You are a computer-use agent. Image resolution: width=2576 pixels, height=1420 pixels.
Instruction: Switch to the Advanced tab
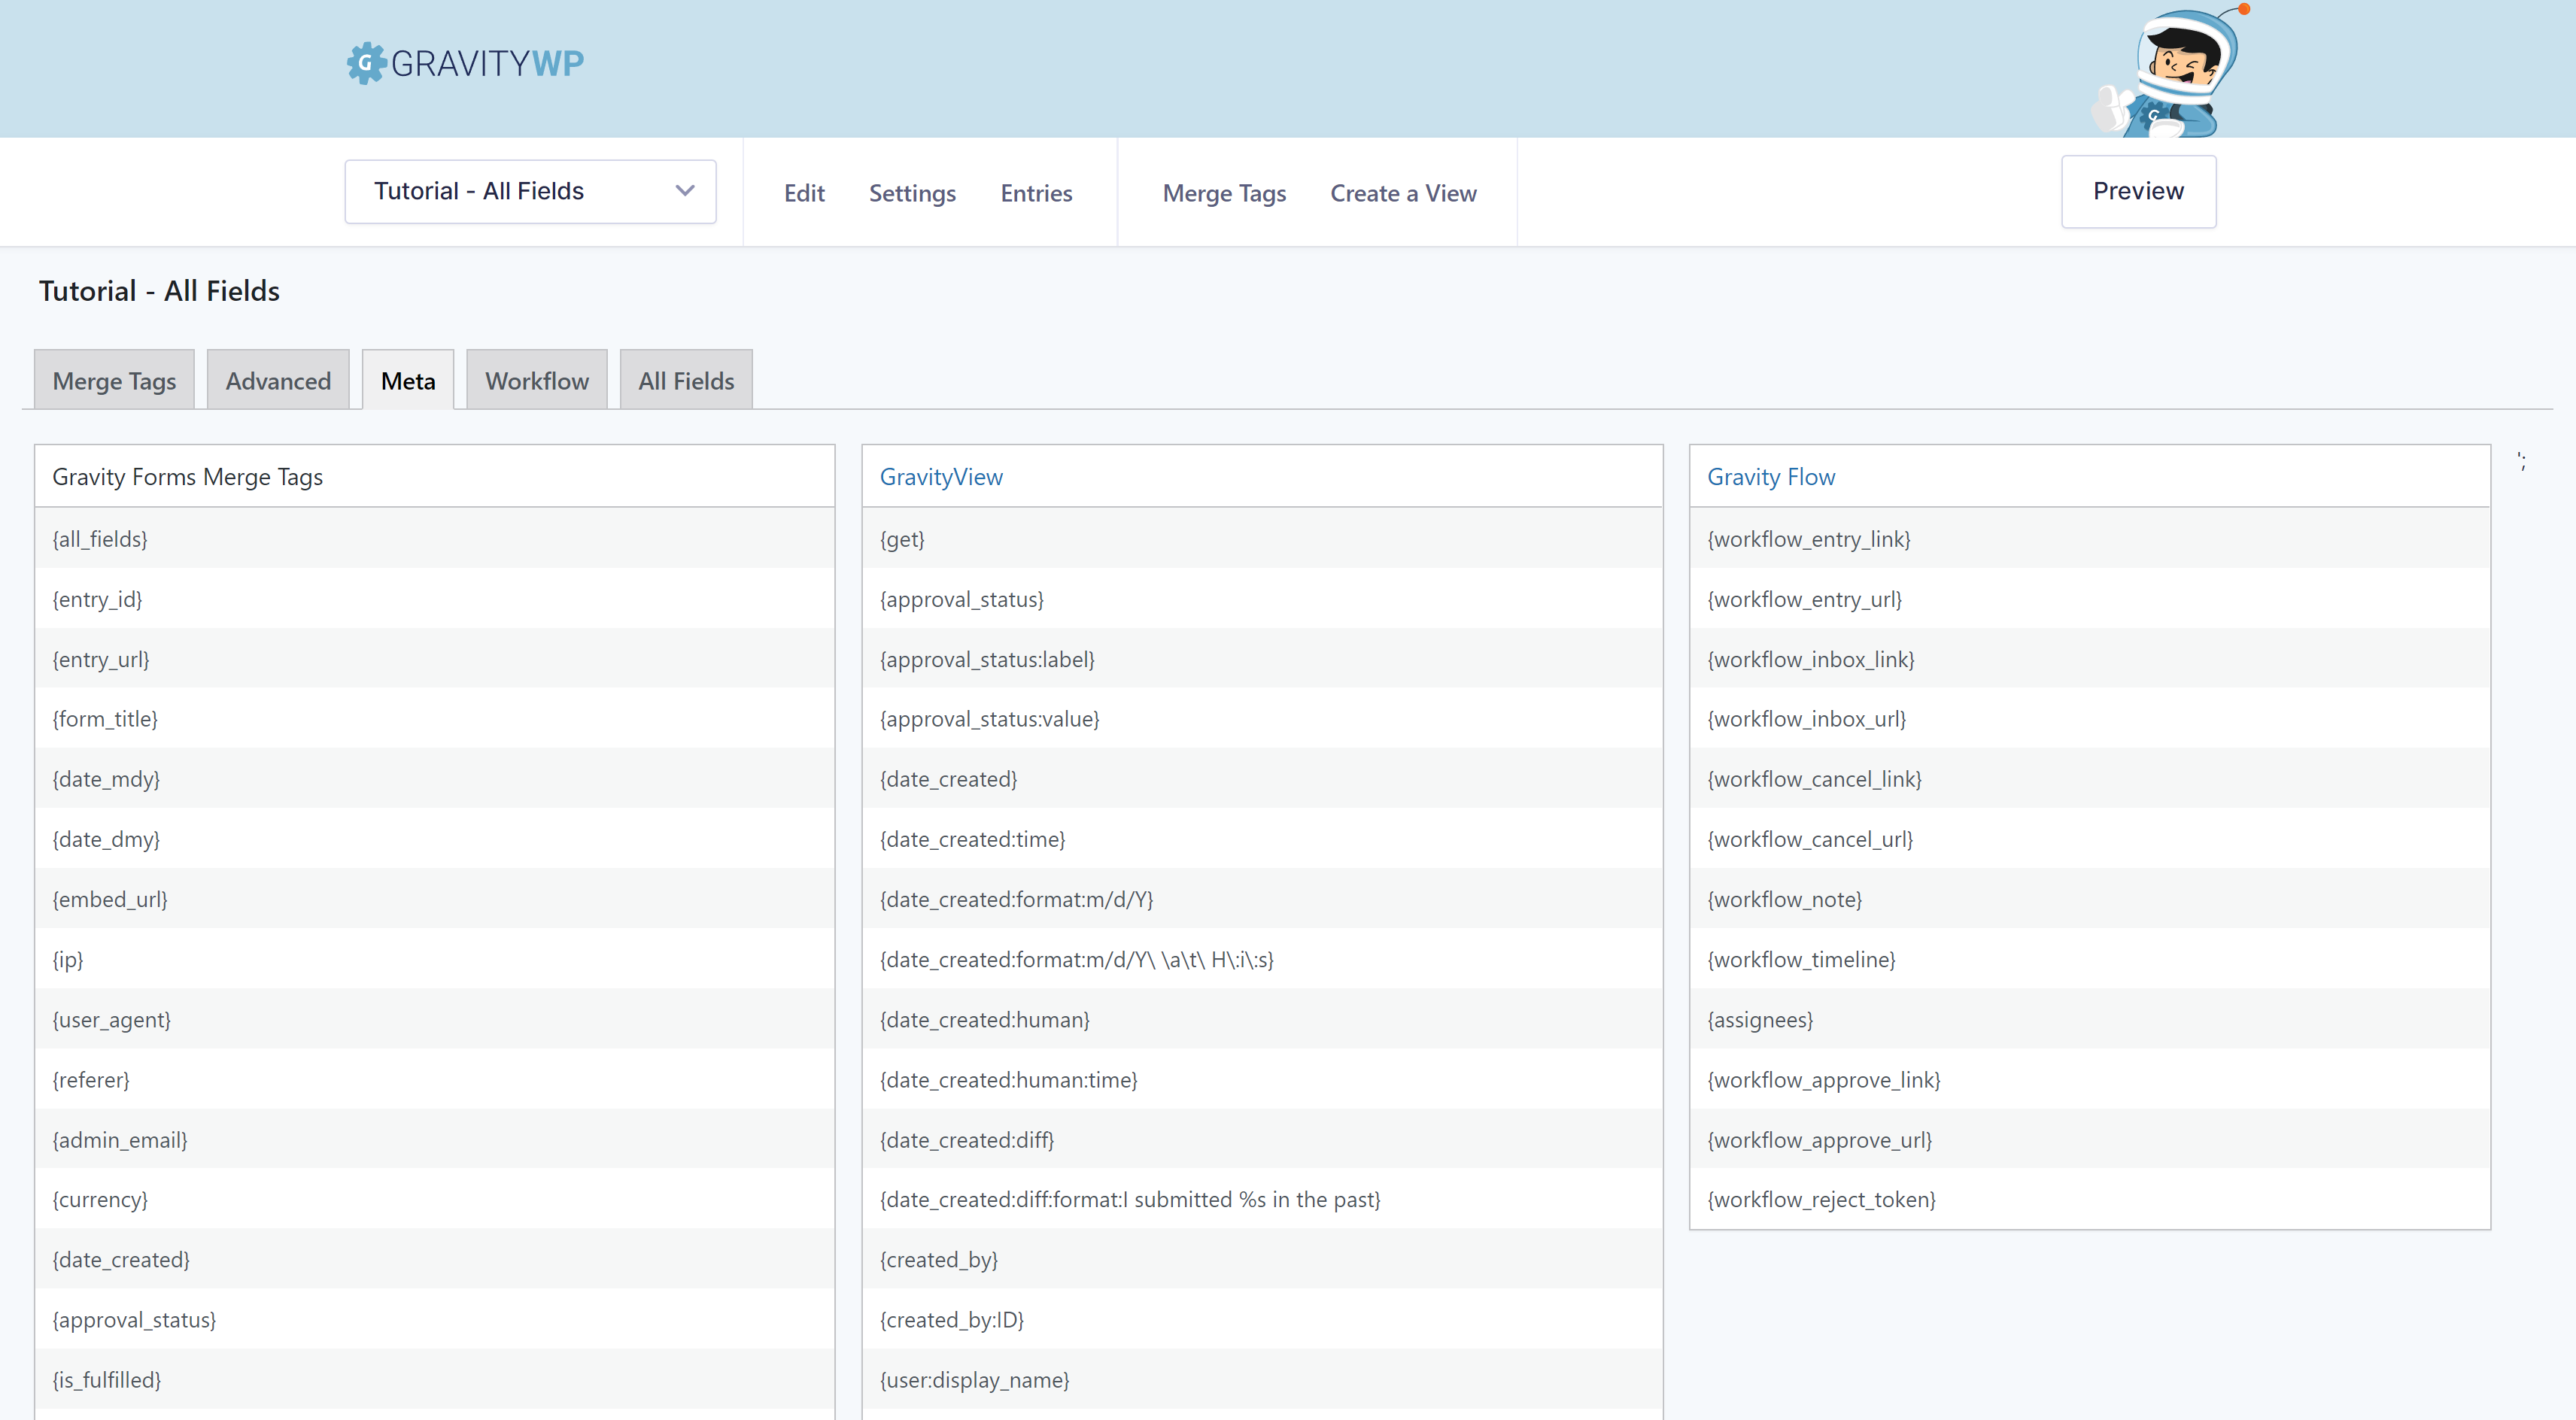coord(278,380)
